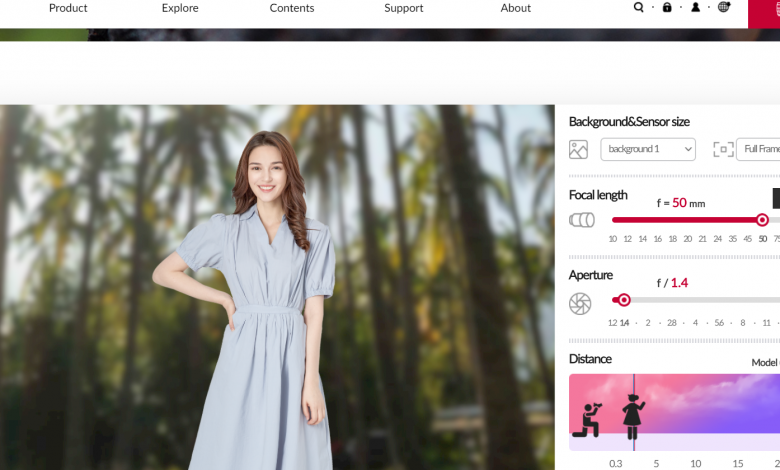Image resolution: width=780 pixels, height=470 pixels.
Task: Click the search magnifier icon
Action: pos(639,7)
